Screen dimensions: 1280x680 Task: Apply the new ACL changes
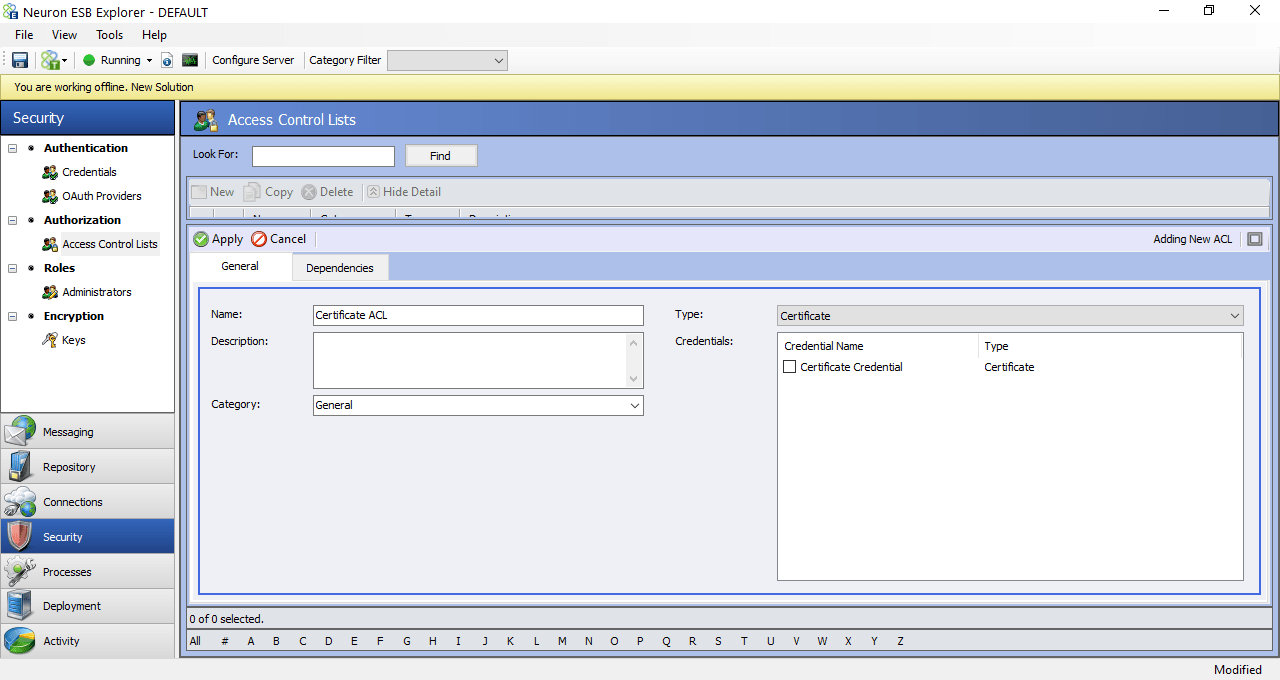pyautogui.click(x=218, y=239)
